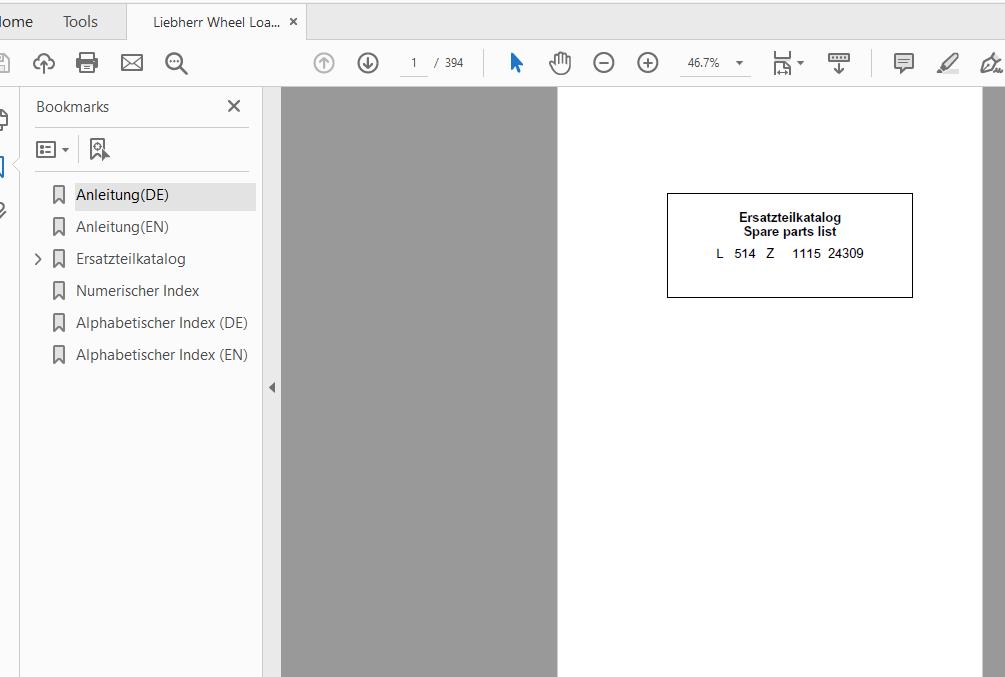
Task: Zoom in with plus circle
Action: pos(648,63)
